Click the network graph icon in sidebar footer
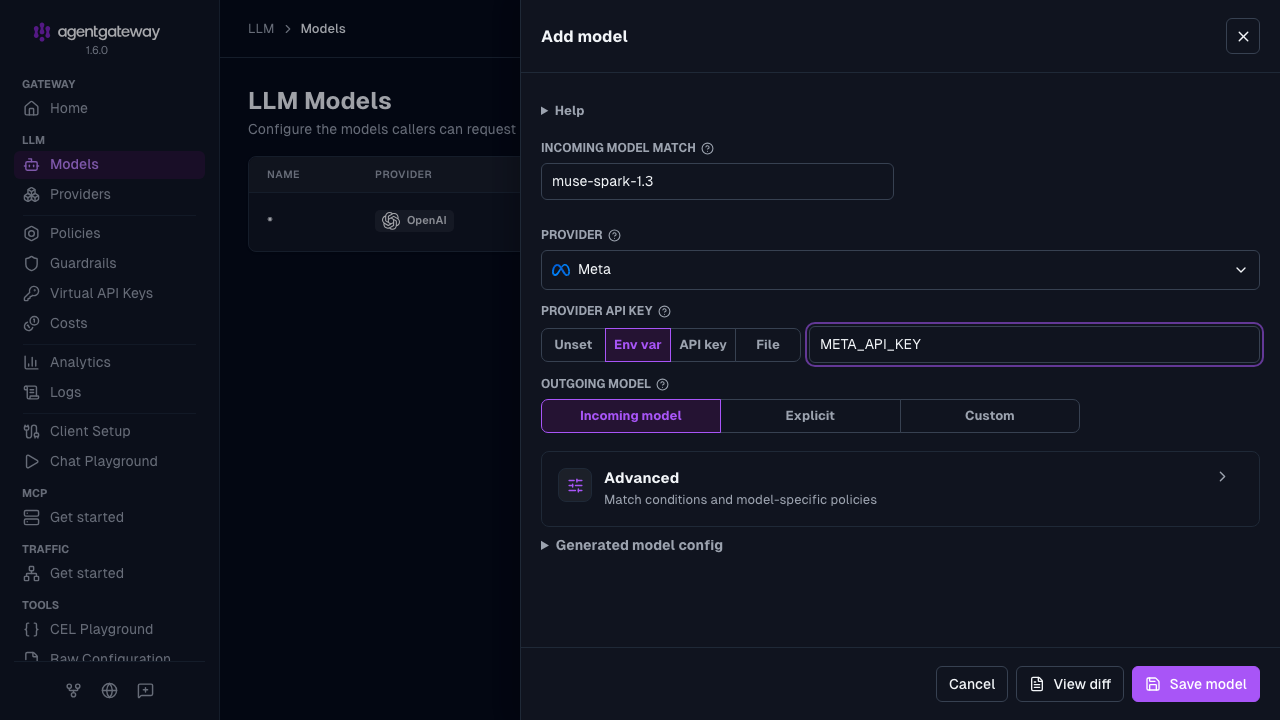The width and height of the screenshot is (1280, 720). (x=73, y=690)
